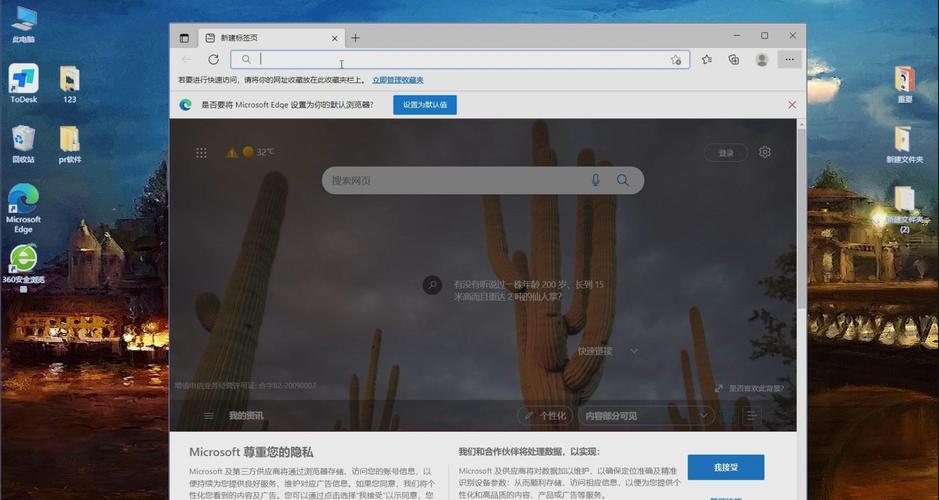The width and height of the screenshot is (939, 500).
Task: Open Edge settings and more menu
Action: (789, 59)
